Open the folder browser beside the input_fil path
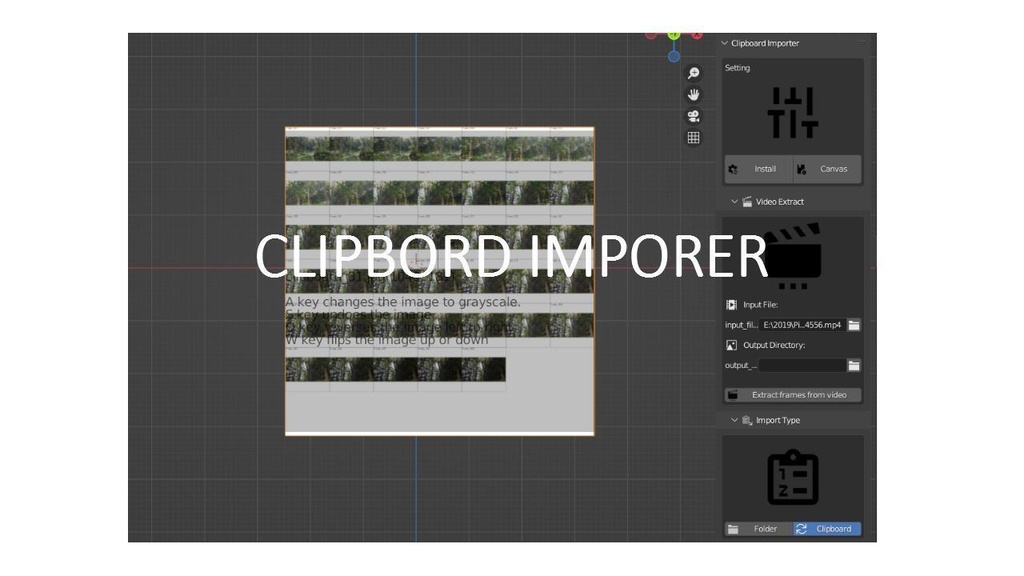Screen dimensions: 1024x576 pyautogui.click(x=855, y=325)
